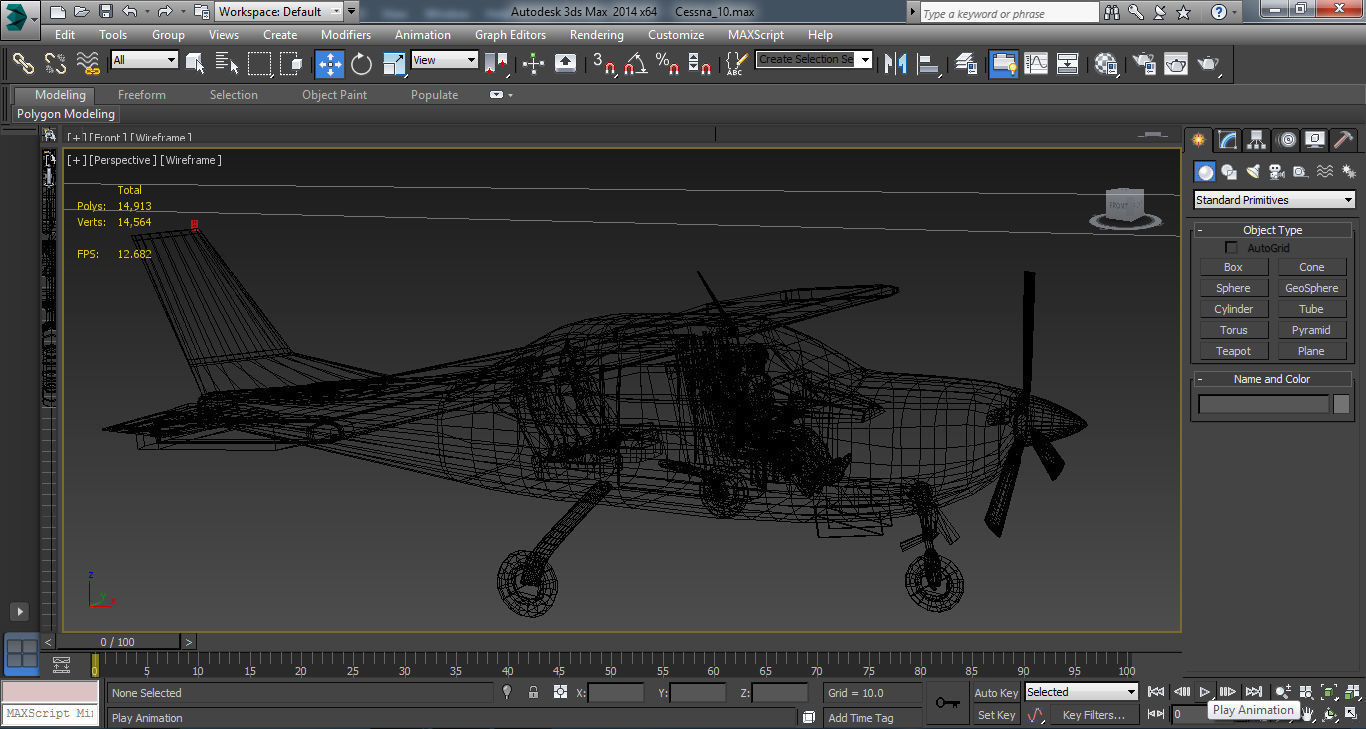This screenshot has width=1366, height=729.
Task: Open the Modify command panel tab
Action: 1227,140
